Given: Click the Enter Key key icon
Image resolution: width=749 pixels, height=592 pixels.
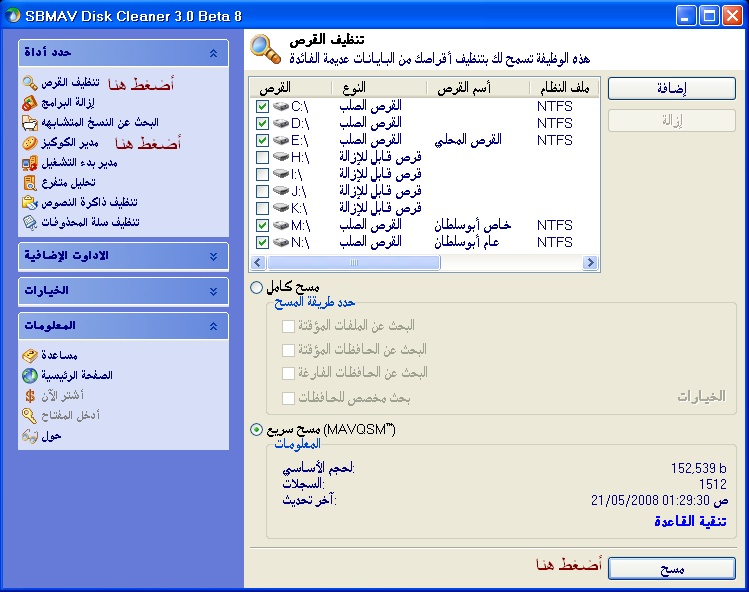Looking at the screenshot, I should [30, 416].
